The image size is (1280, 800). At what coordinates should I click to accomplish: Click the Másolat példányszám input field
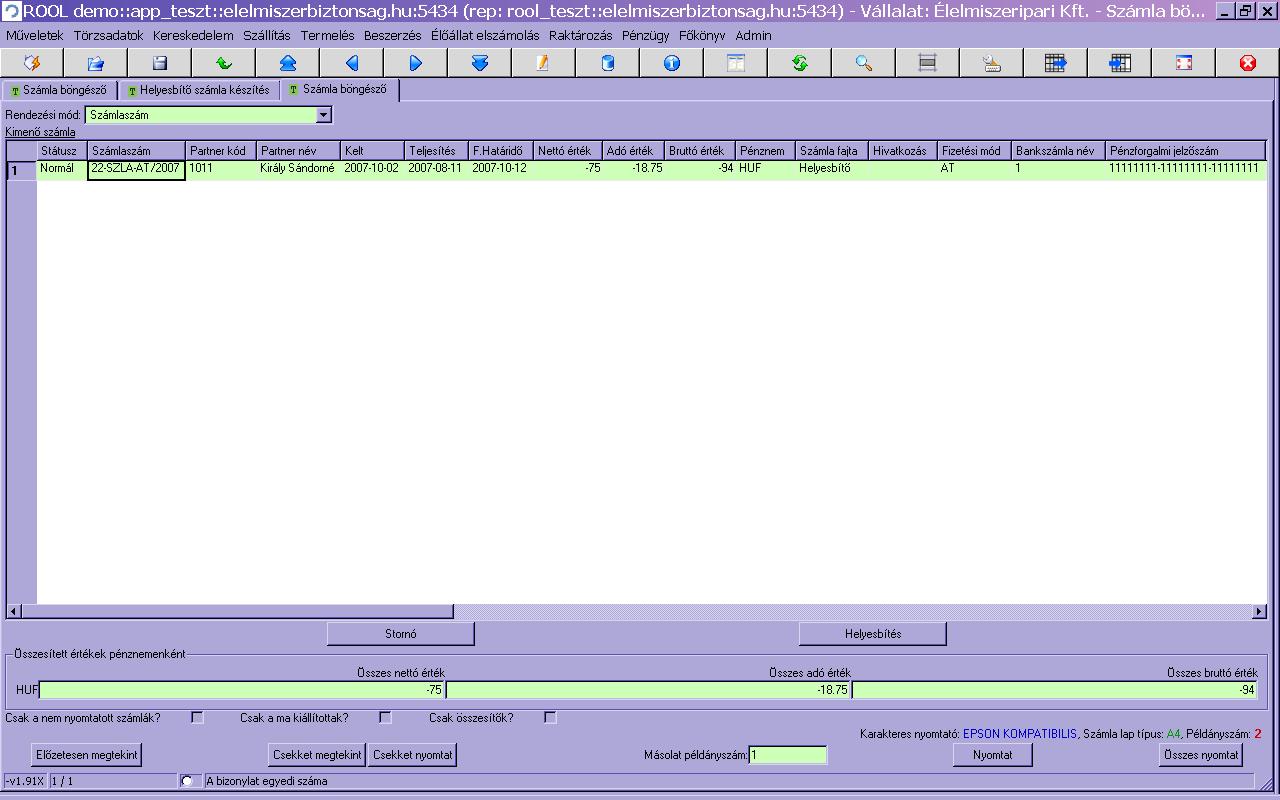click(788, 755)
